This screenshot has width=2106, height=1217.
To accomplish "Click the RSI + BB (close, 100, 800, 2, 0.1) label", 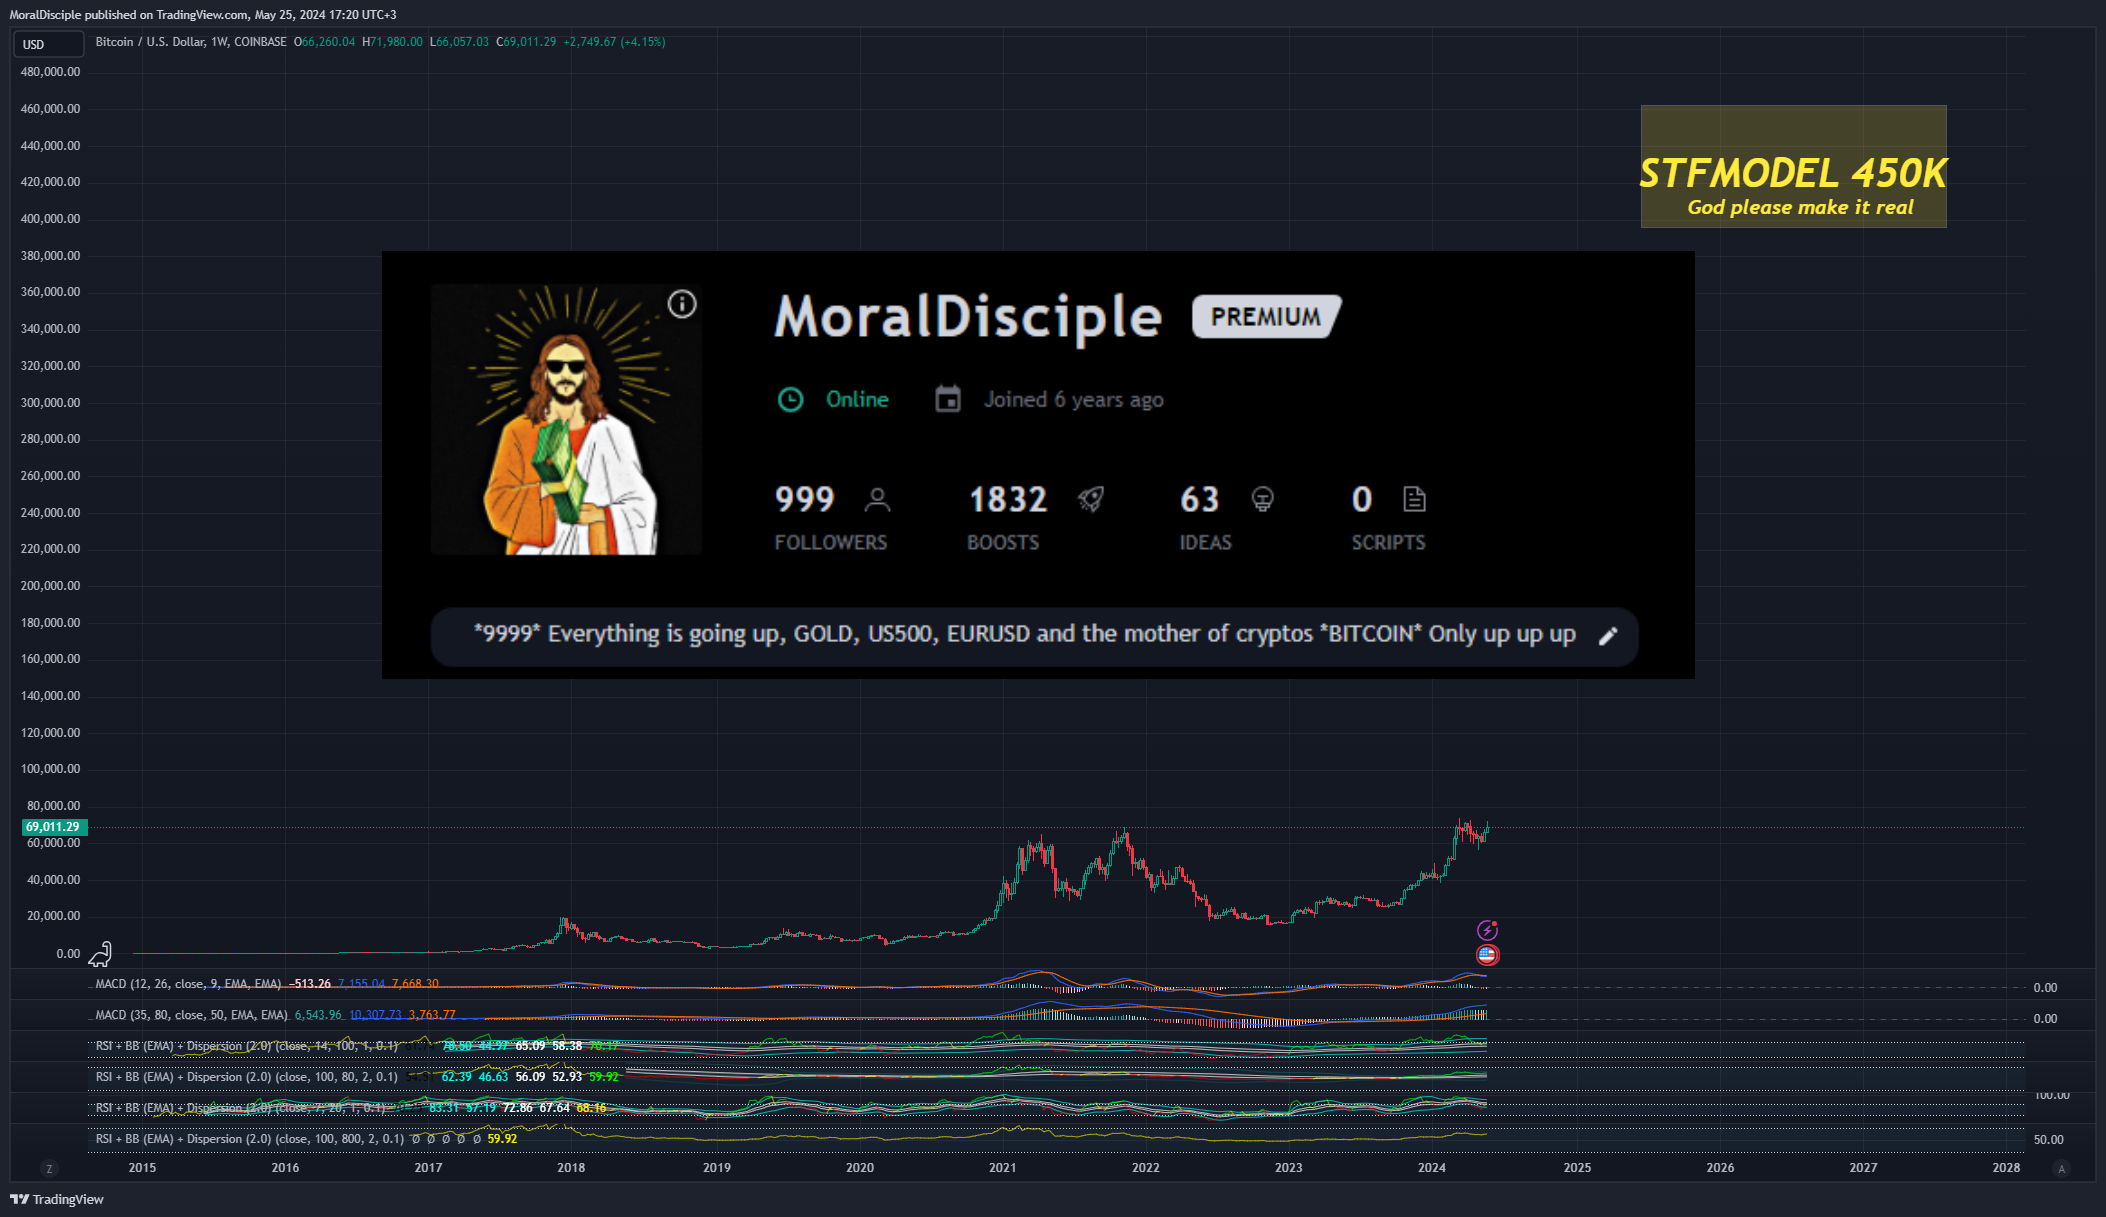I will pyautogui.click(x=250, y=1139).
